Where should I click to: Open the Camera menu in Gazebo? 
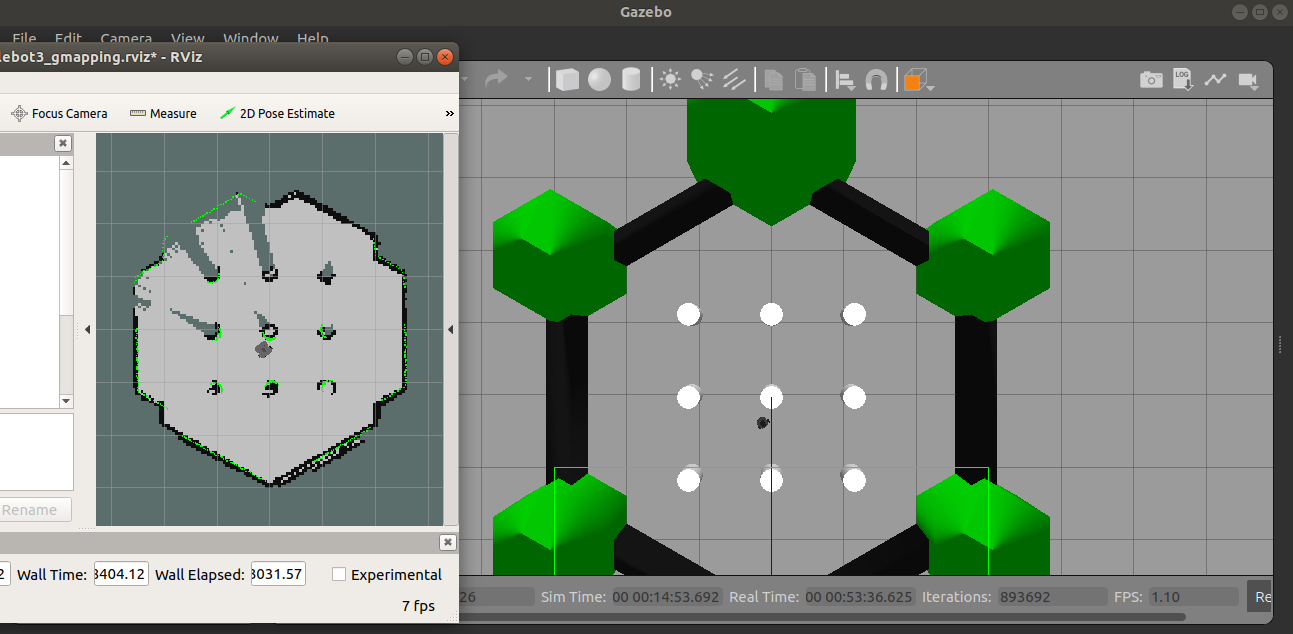(126, 38)
